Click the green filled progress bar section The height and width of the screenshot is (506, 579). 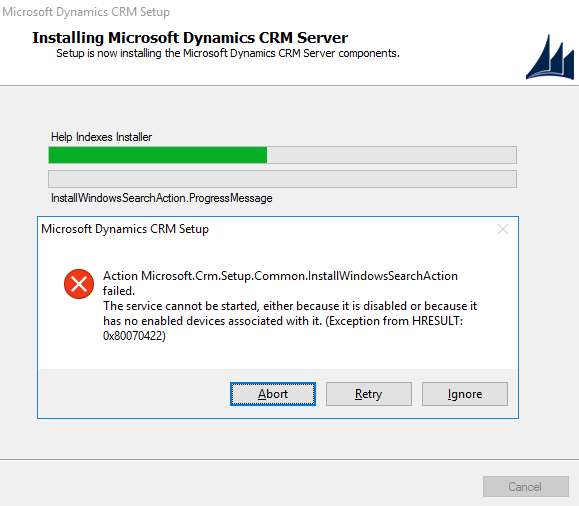point(158,155)
